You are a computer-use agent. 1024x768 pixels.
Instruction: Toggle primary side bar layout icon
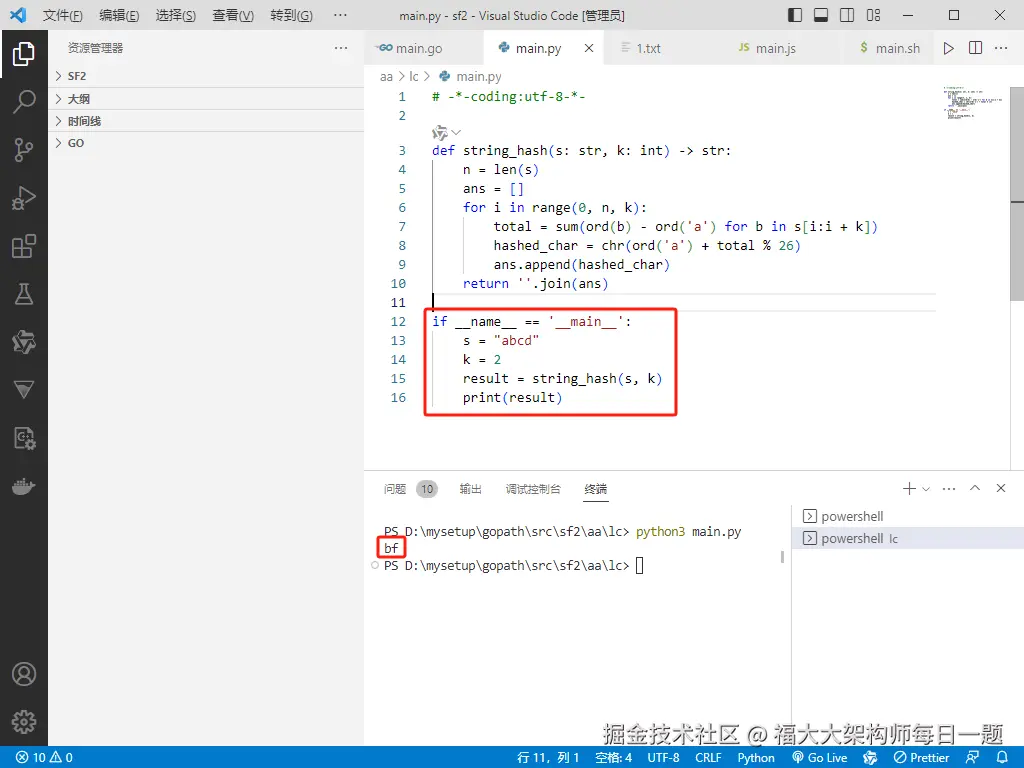[x=795, y=15]
